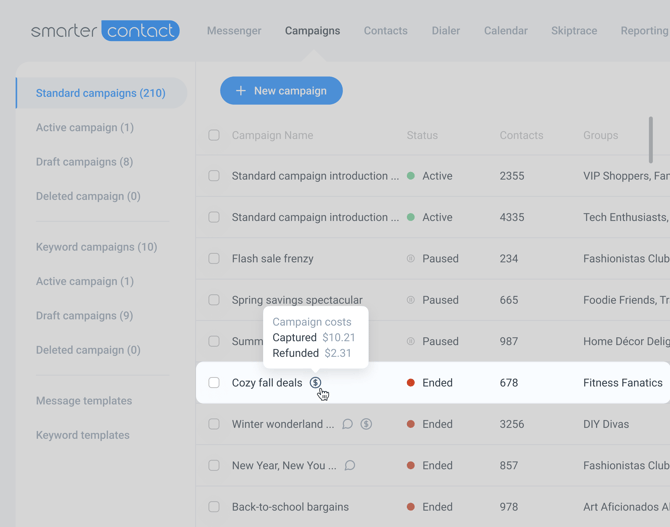Check the box for the 4335-contact campaign
Screen dimensions: 670x527
214,217
